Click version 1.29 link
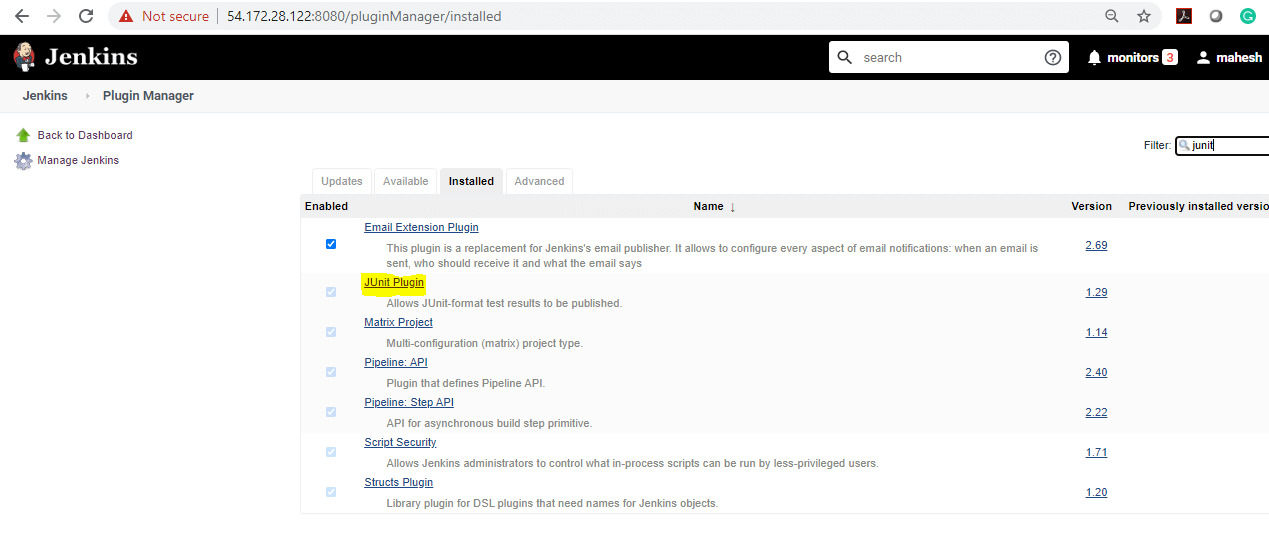The height and width of the screenshot is (553, 1269). click(x=1096, y=293)
